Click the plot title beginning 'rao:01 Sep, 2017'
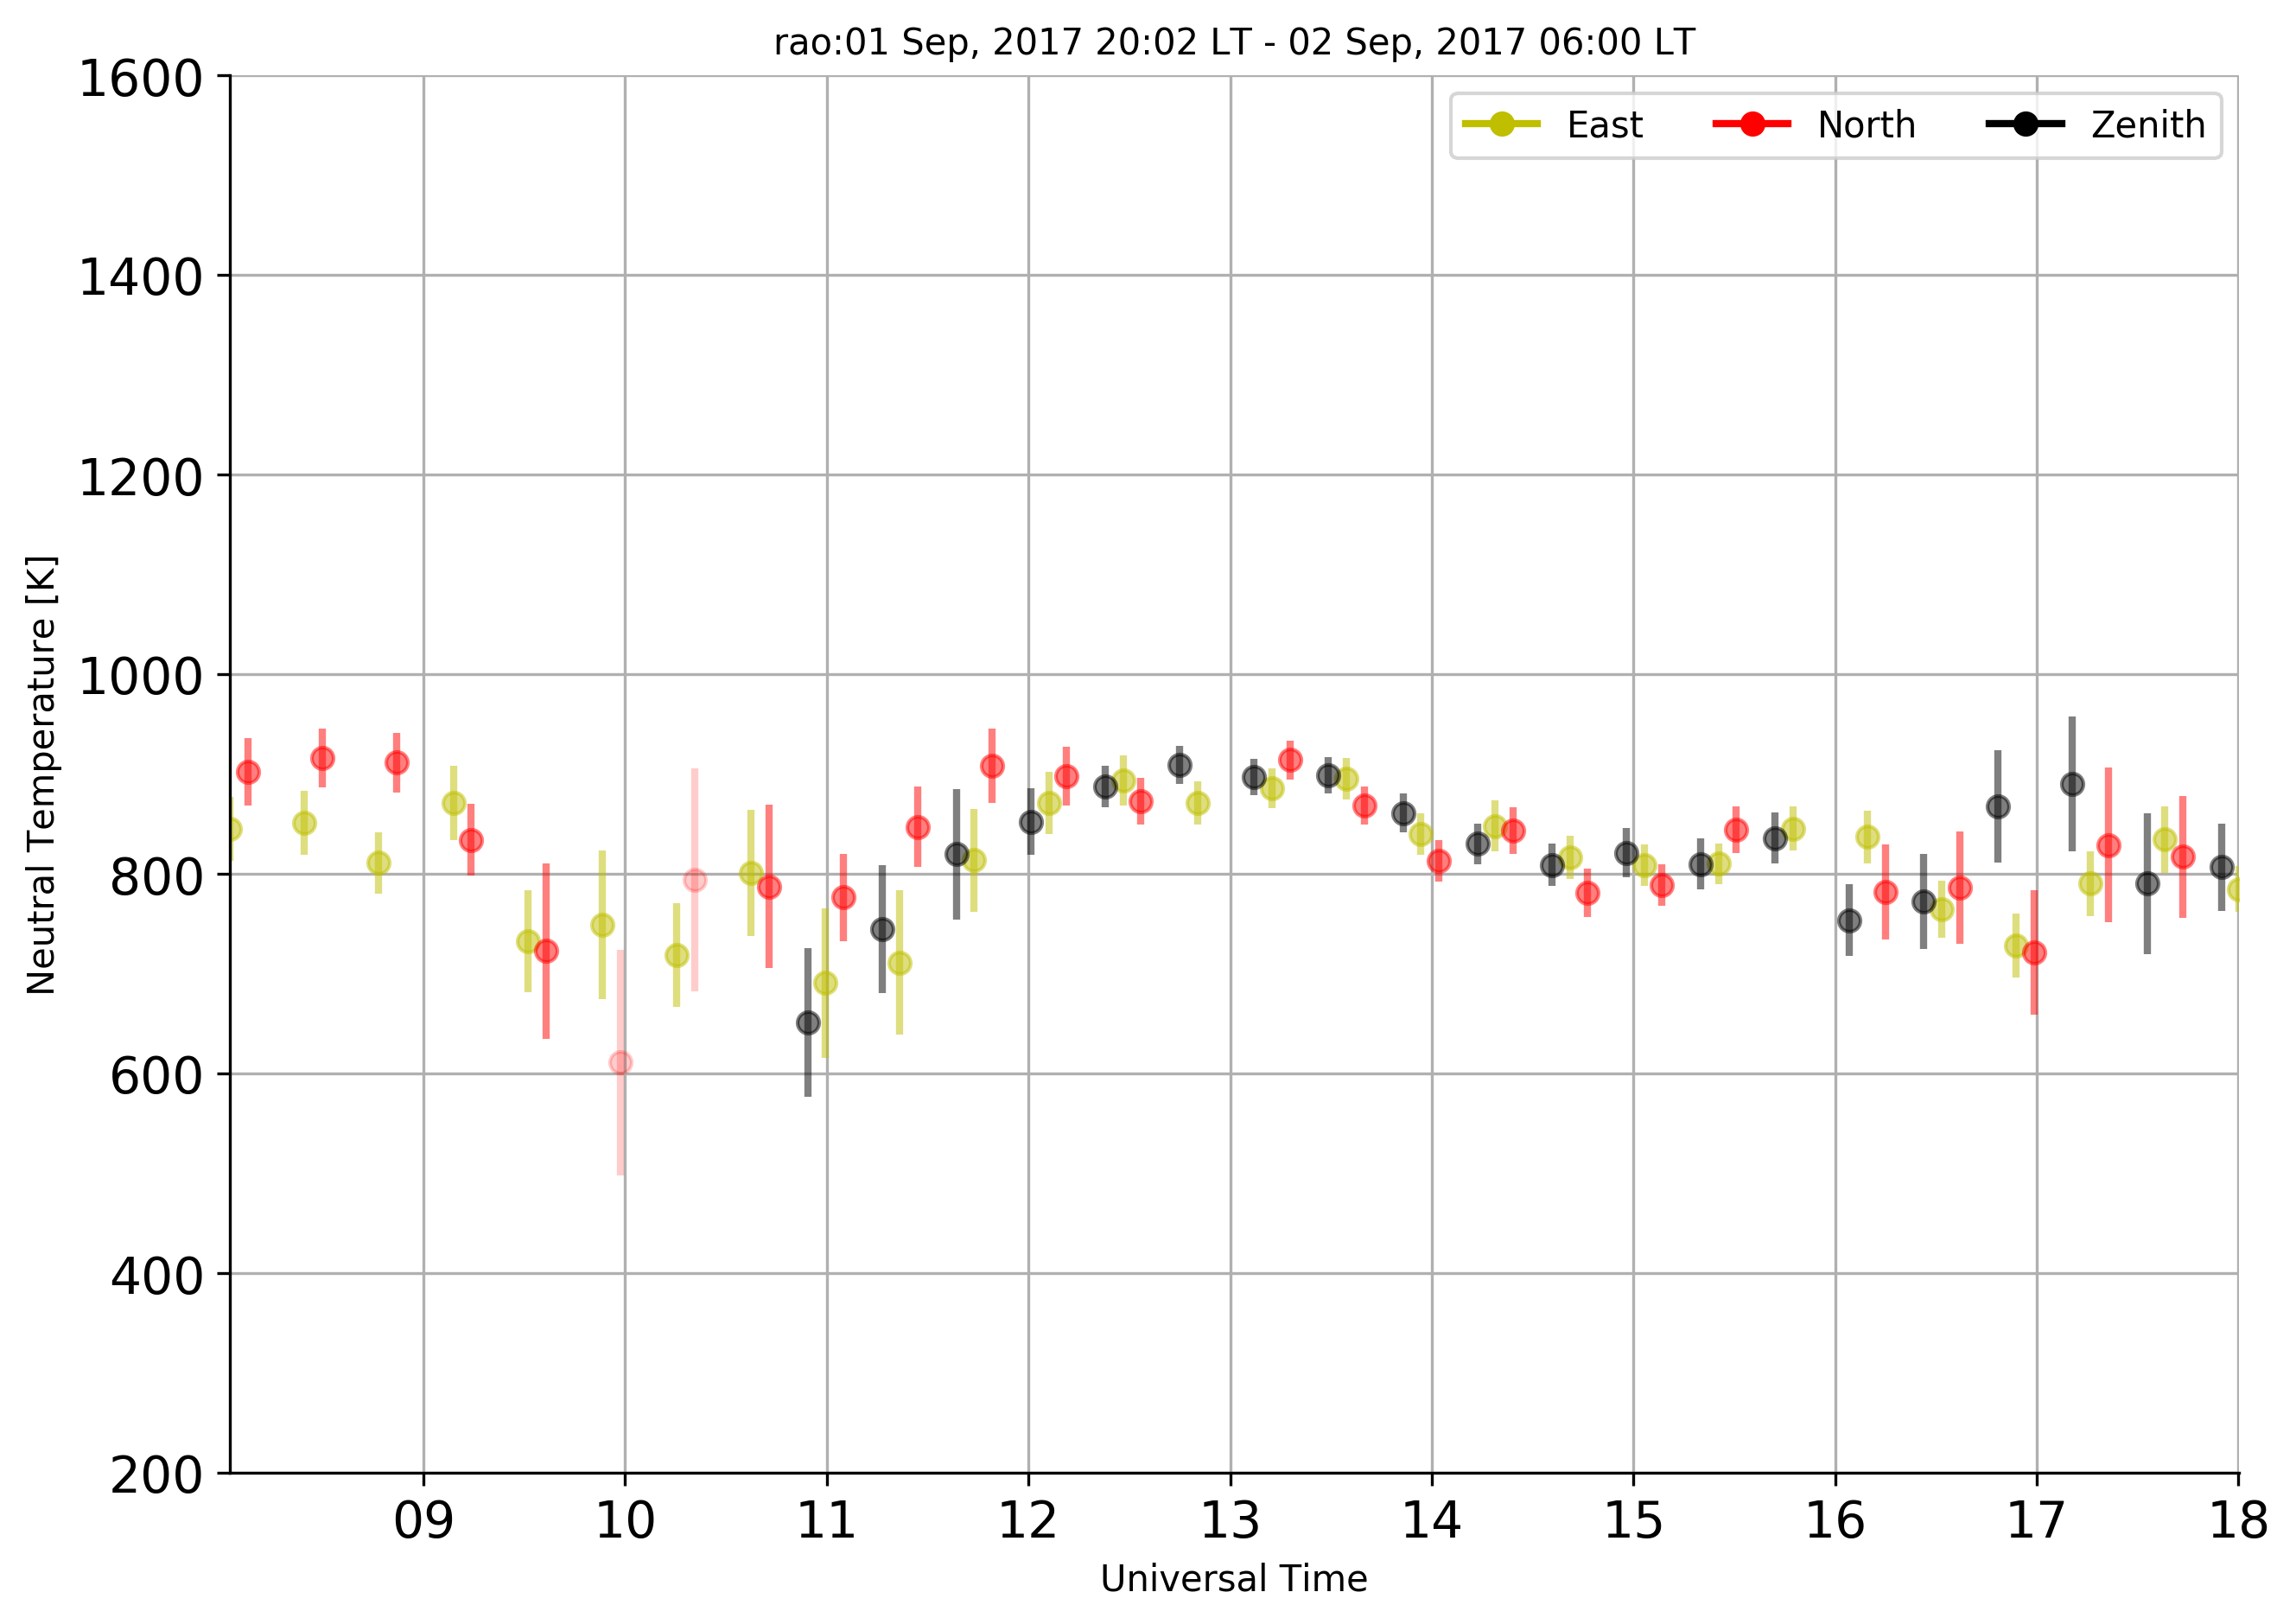 pos(1234,43)
